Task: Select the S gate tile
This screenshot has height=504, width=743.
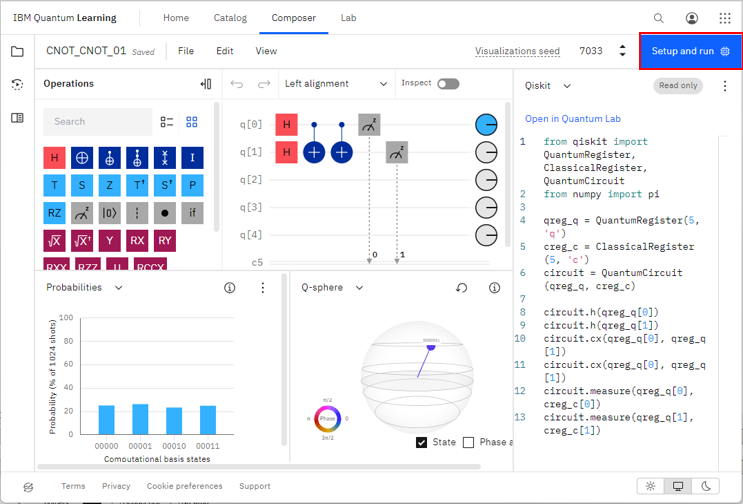Action: [x=82, y=185]
